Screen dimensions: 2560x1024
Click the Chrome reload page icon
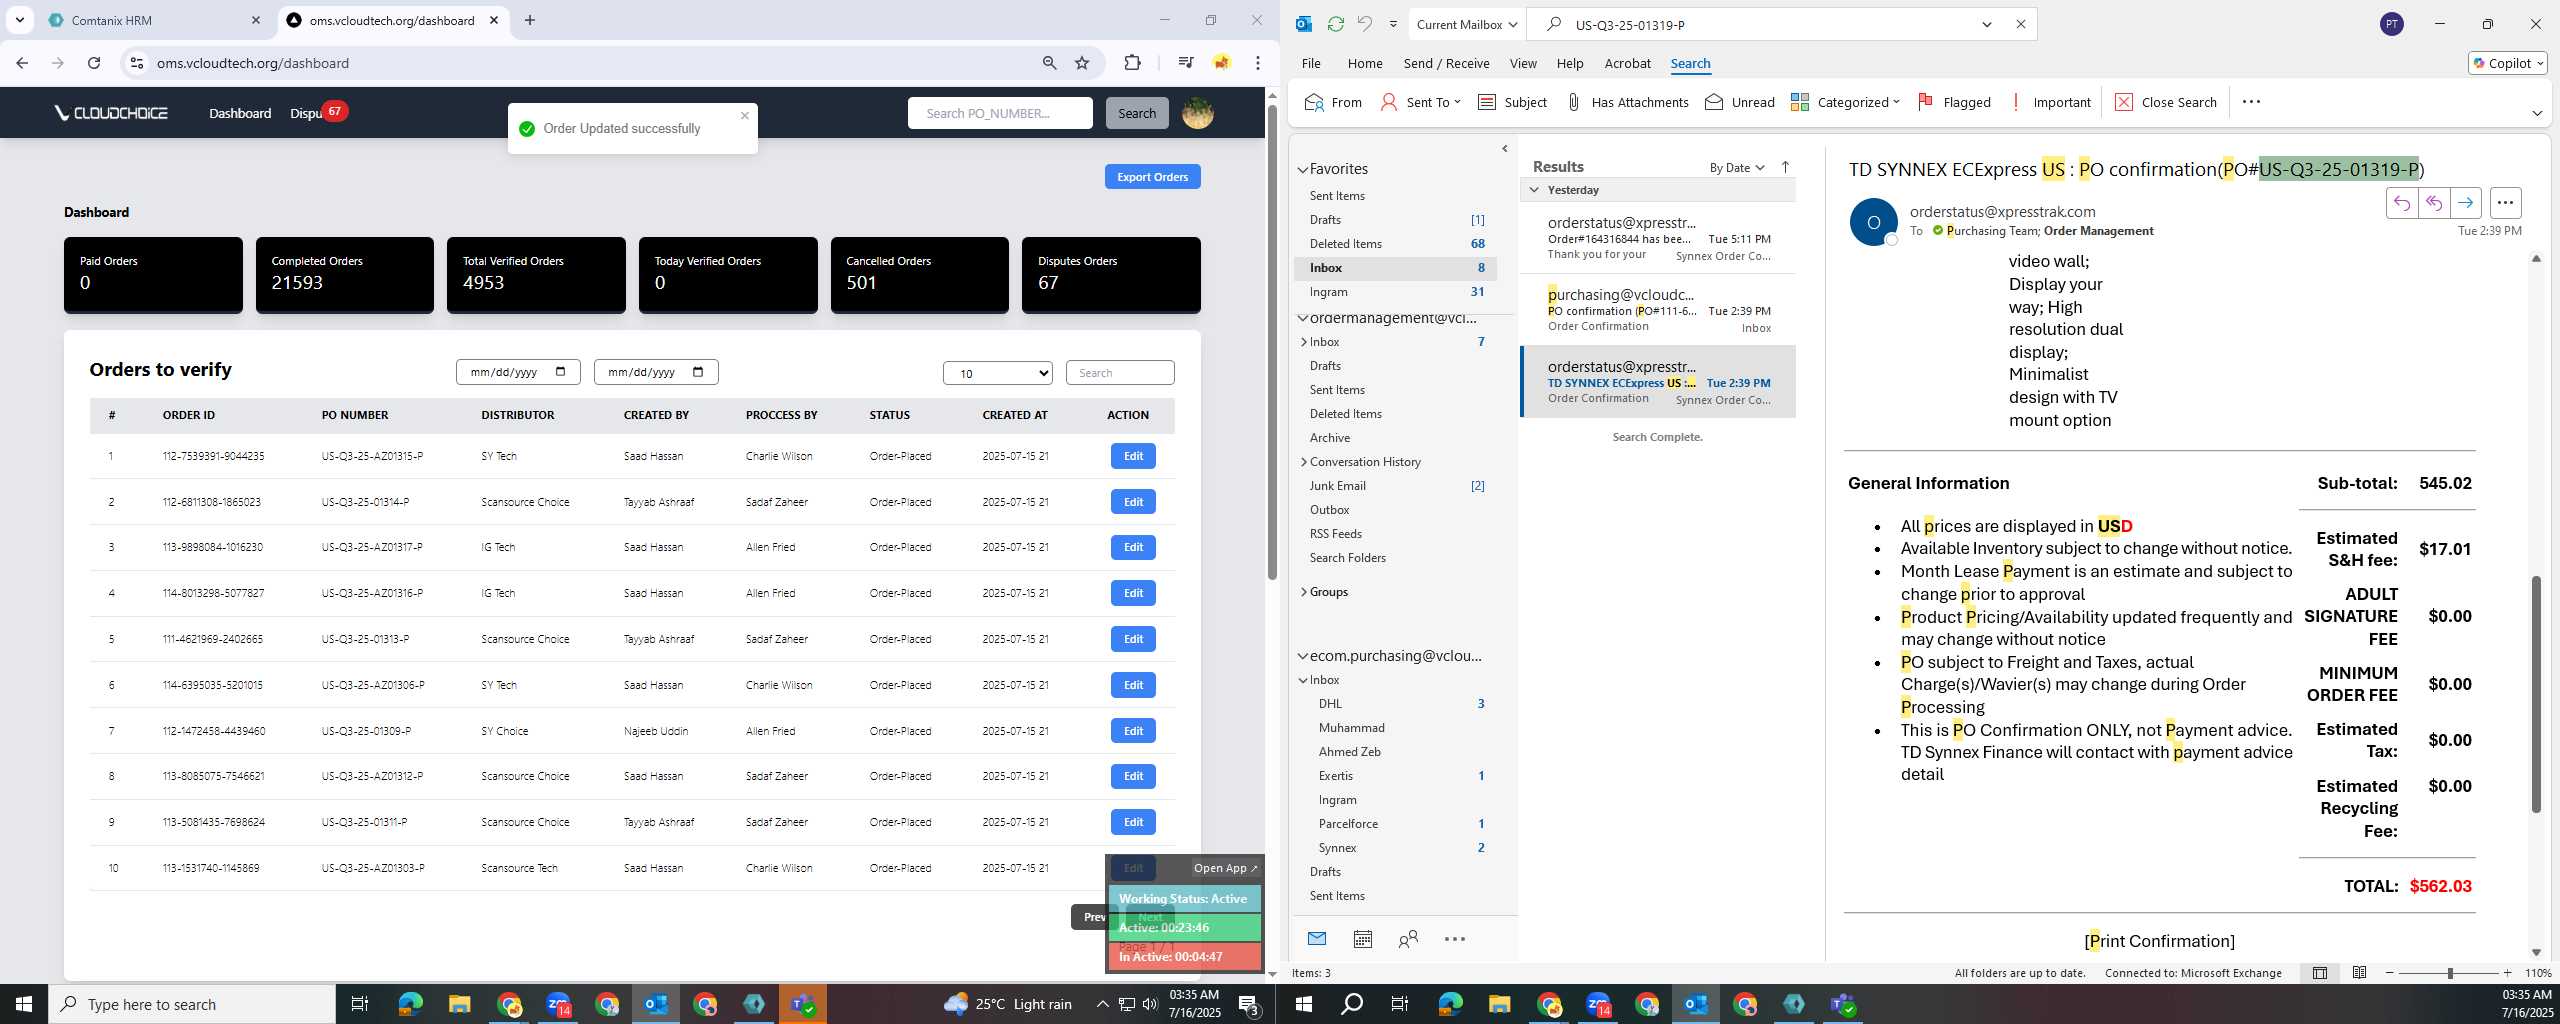click(94, 63)
